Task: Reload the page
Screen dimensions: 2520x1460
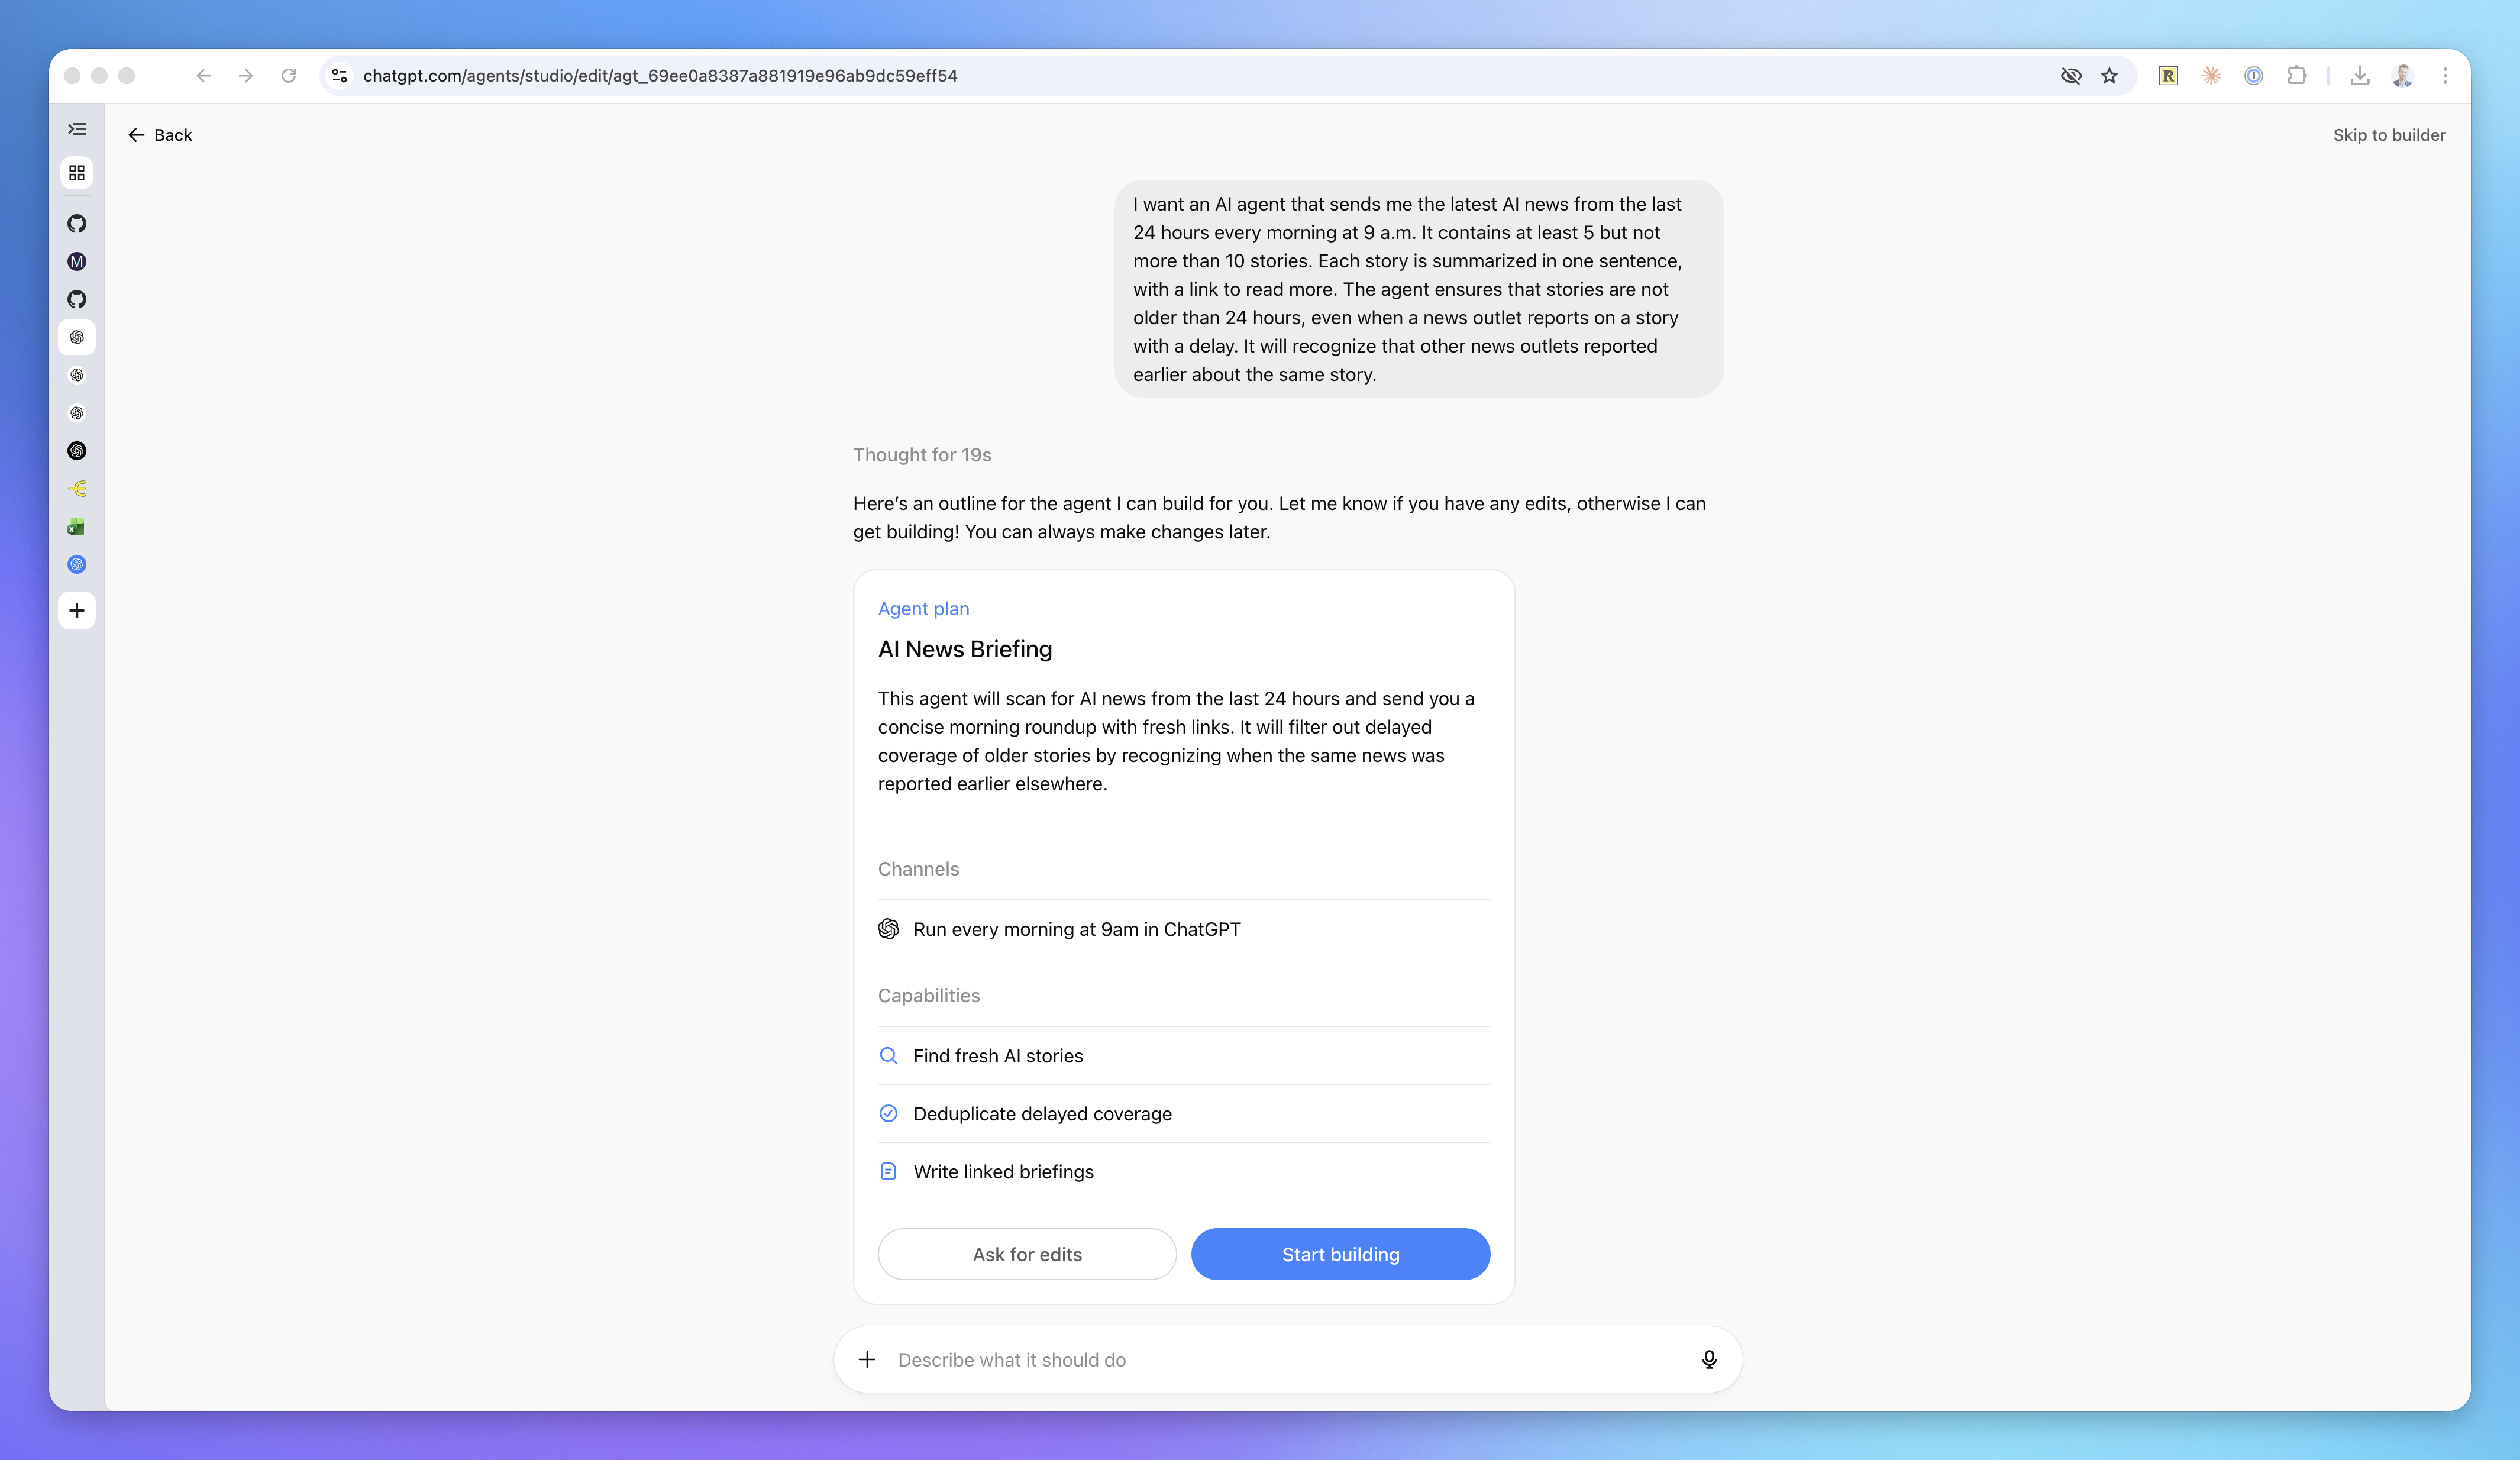Action: click(x=289, y=76)
